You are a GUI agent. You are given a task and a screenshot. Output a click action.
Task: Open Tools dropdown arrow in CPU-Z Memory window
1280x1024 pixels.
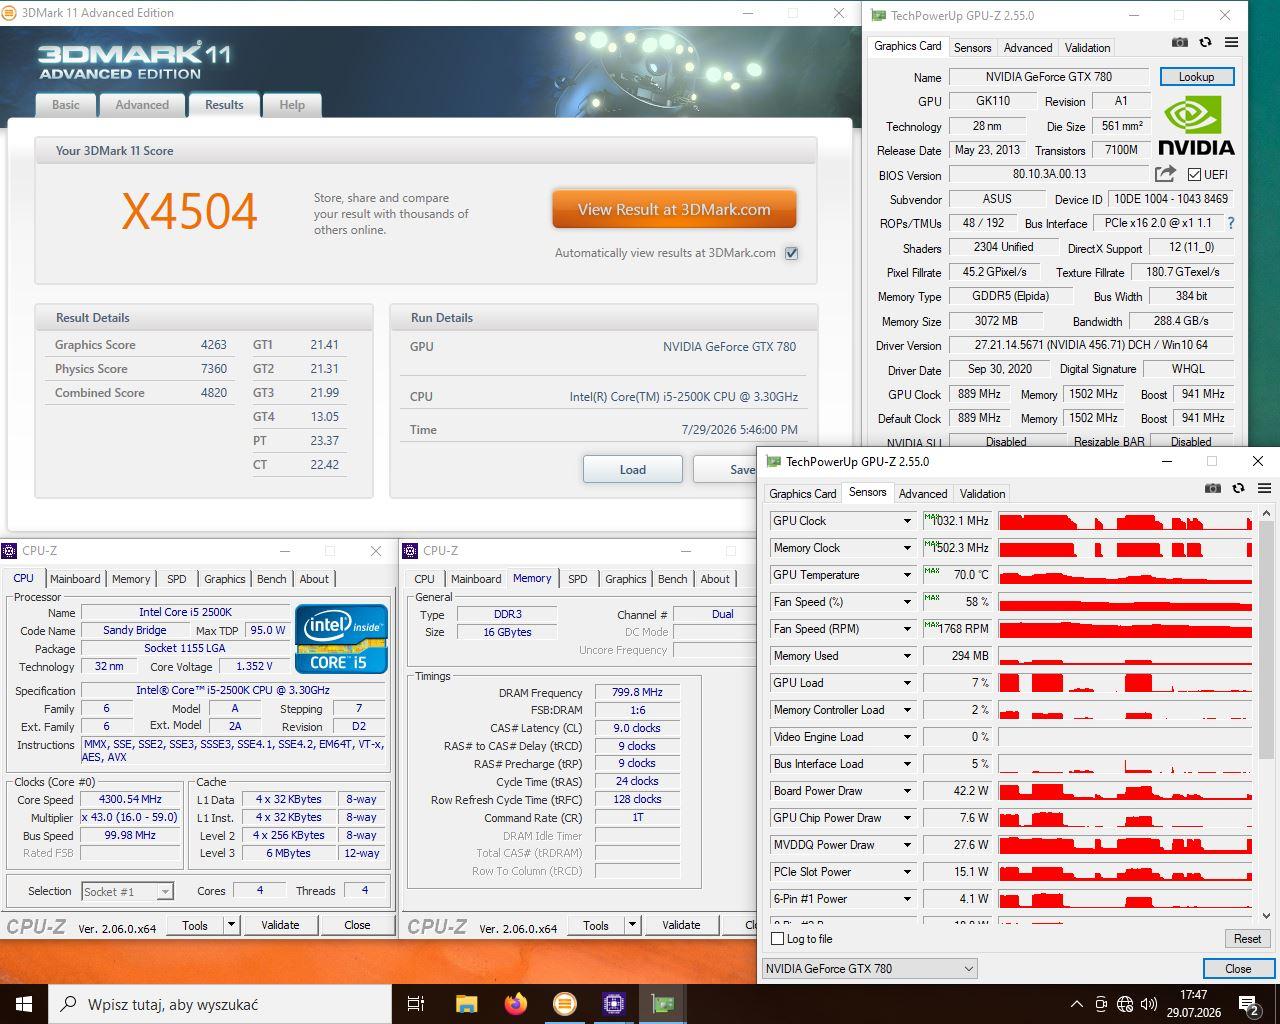pos(632,925)
